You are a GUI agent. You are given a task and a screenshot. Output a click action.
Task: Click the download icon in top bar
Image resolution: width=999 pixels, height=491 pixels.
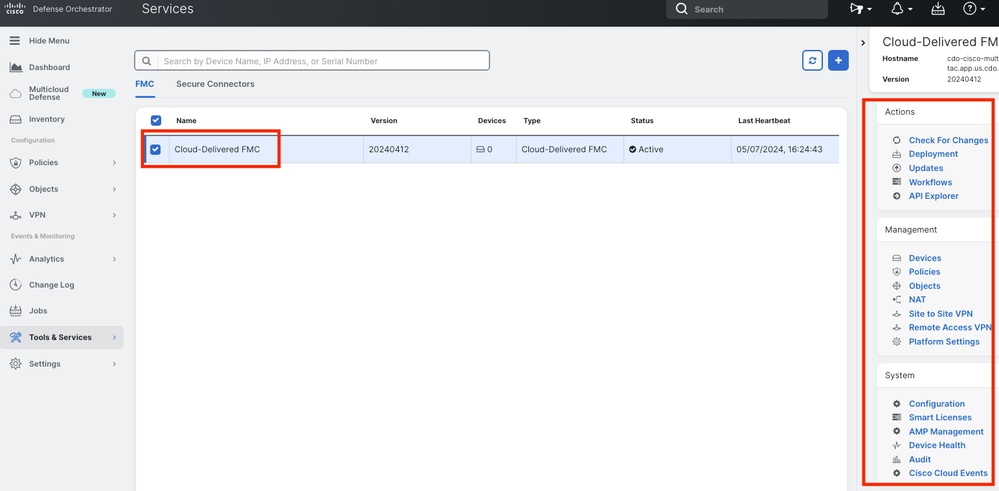938,9
